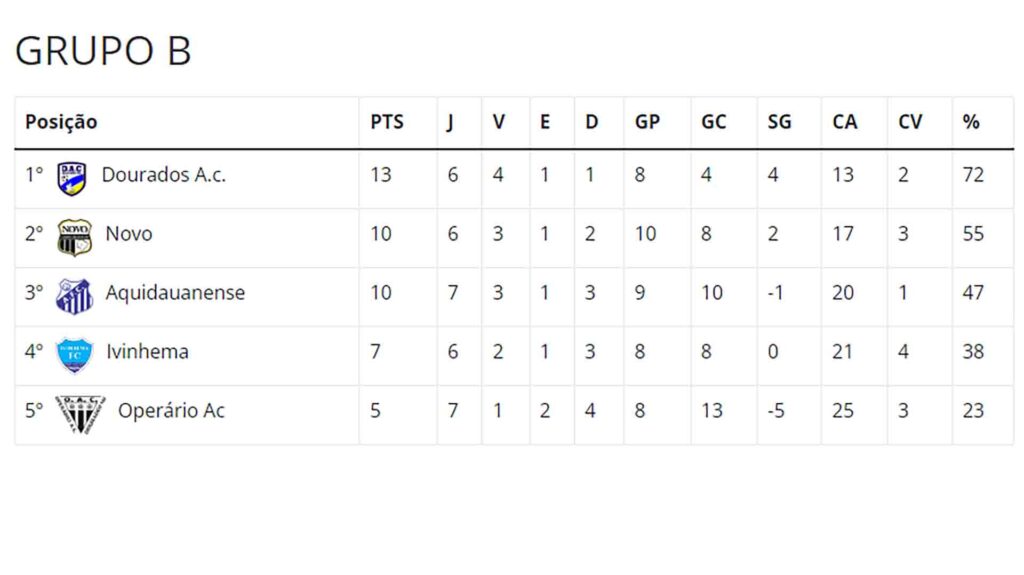Click Dourados A.c. points value 13
This screenshot has width=1024, height=575.
[x=381, y=175]
